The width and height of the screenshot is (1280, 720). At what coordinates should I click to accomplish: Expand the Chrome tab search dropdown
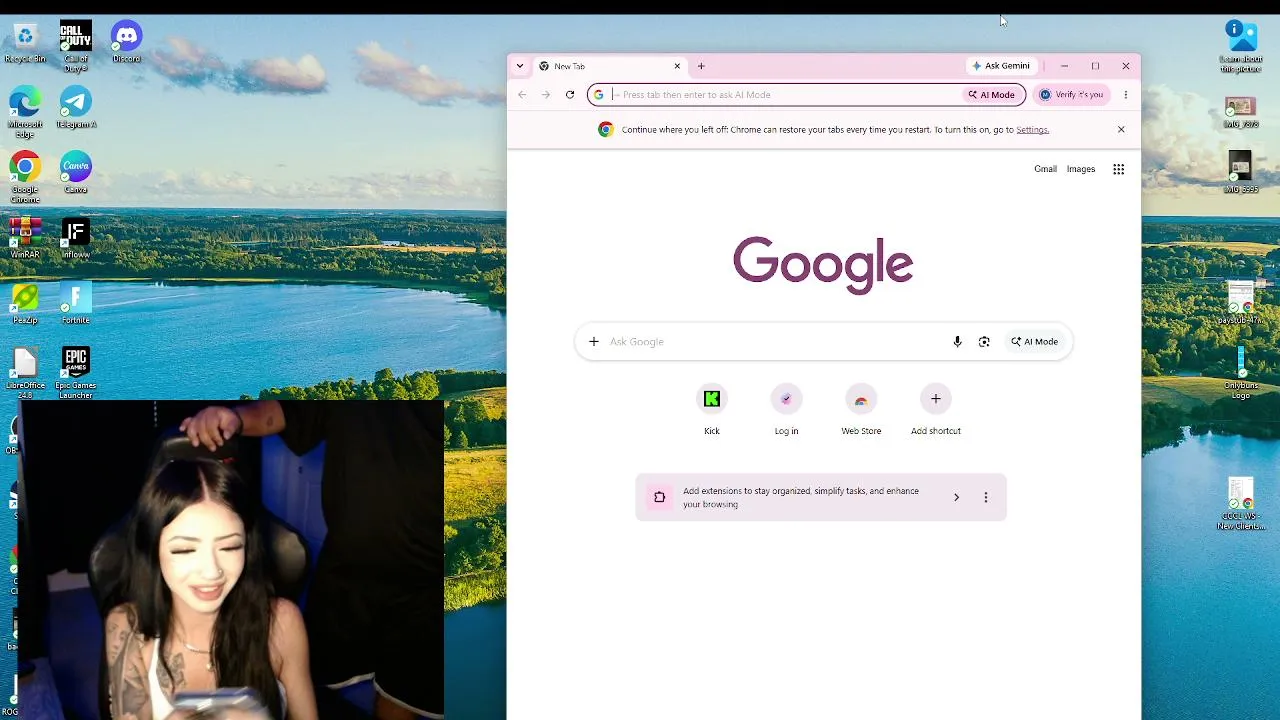tap(520, 66)
